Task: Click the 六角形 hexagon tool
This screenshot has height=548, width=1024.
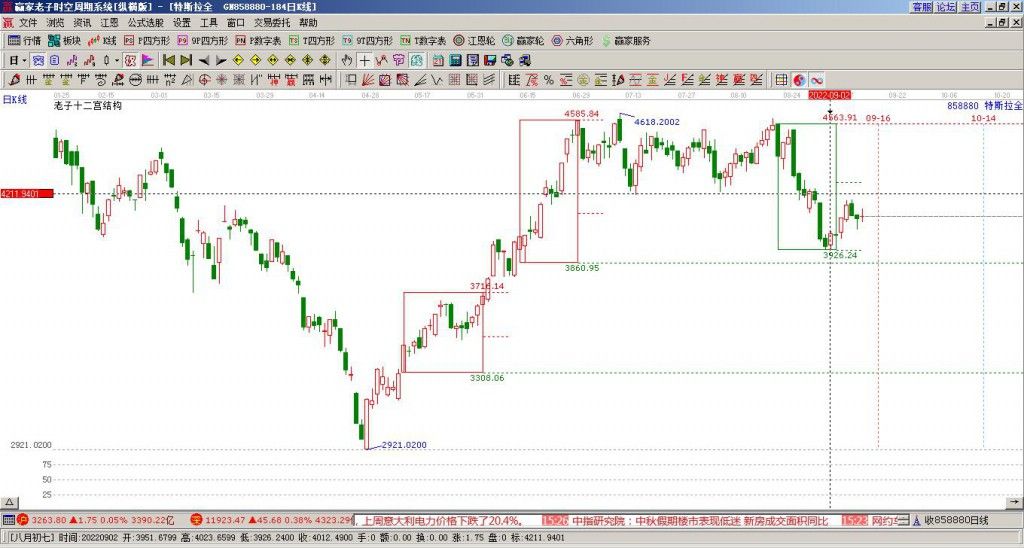Action: pos(572,41)
